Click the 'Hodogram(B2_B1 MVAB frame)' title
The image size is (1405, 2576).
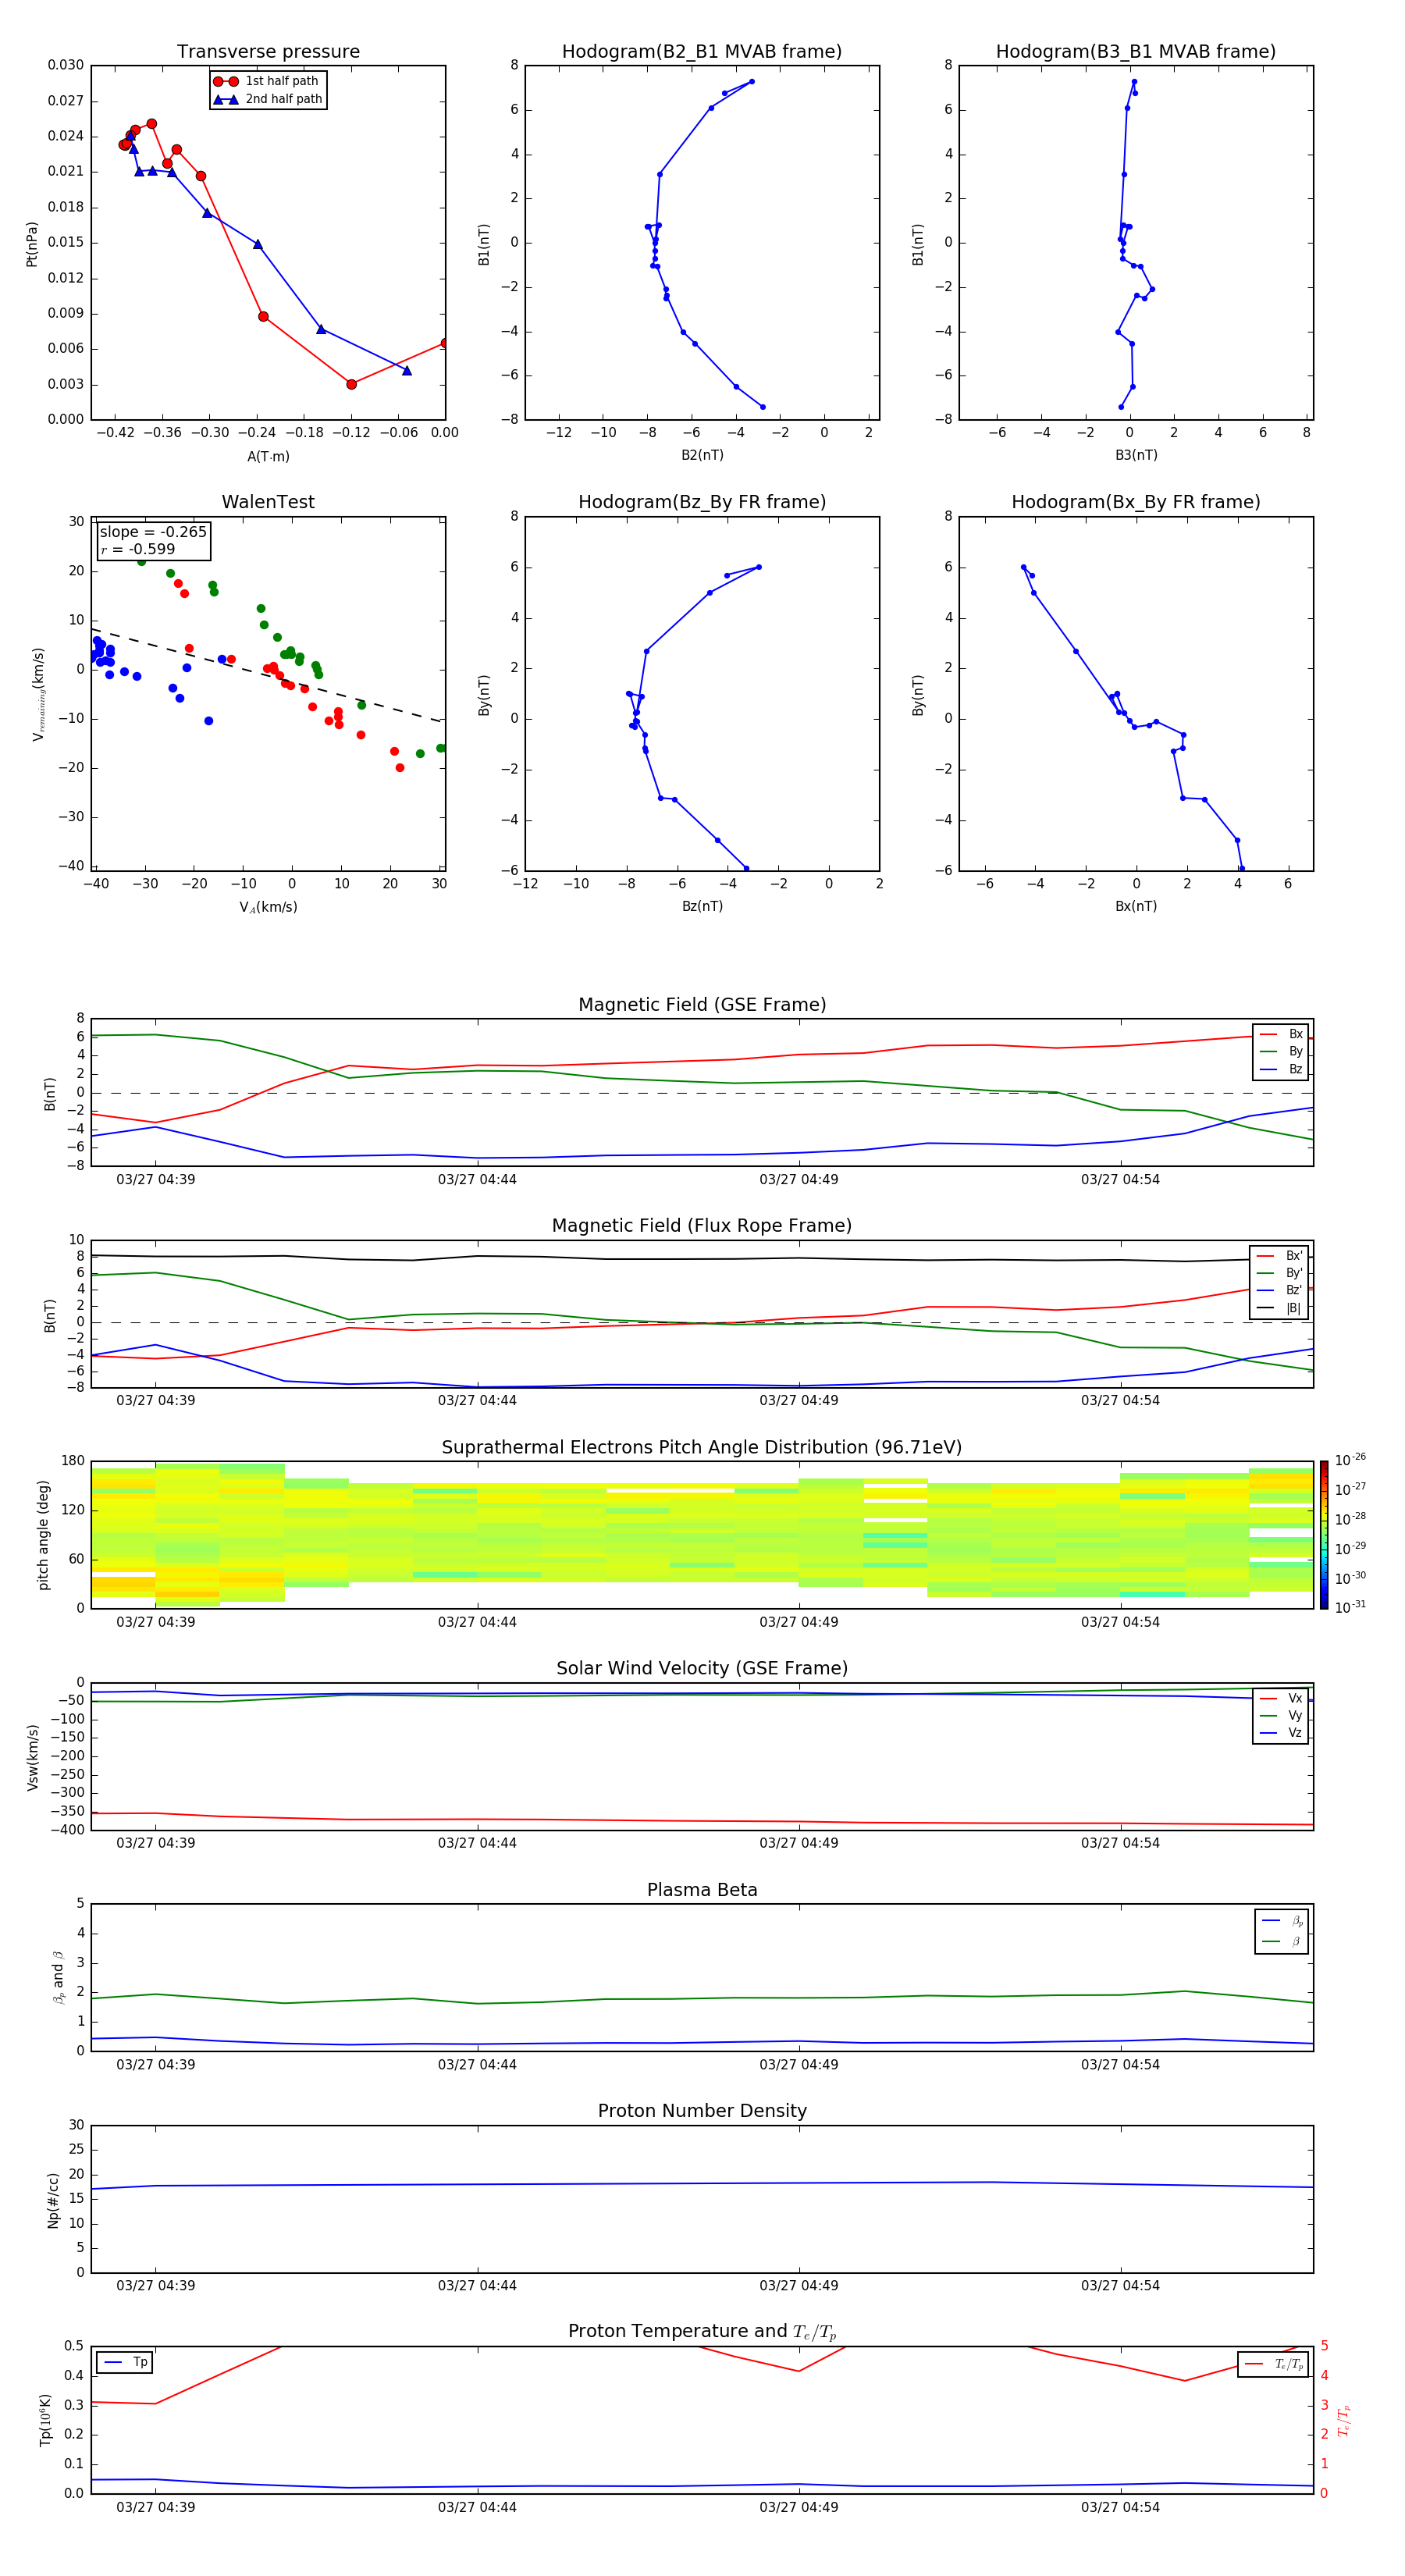coord(702,52)
